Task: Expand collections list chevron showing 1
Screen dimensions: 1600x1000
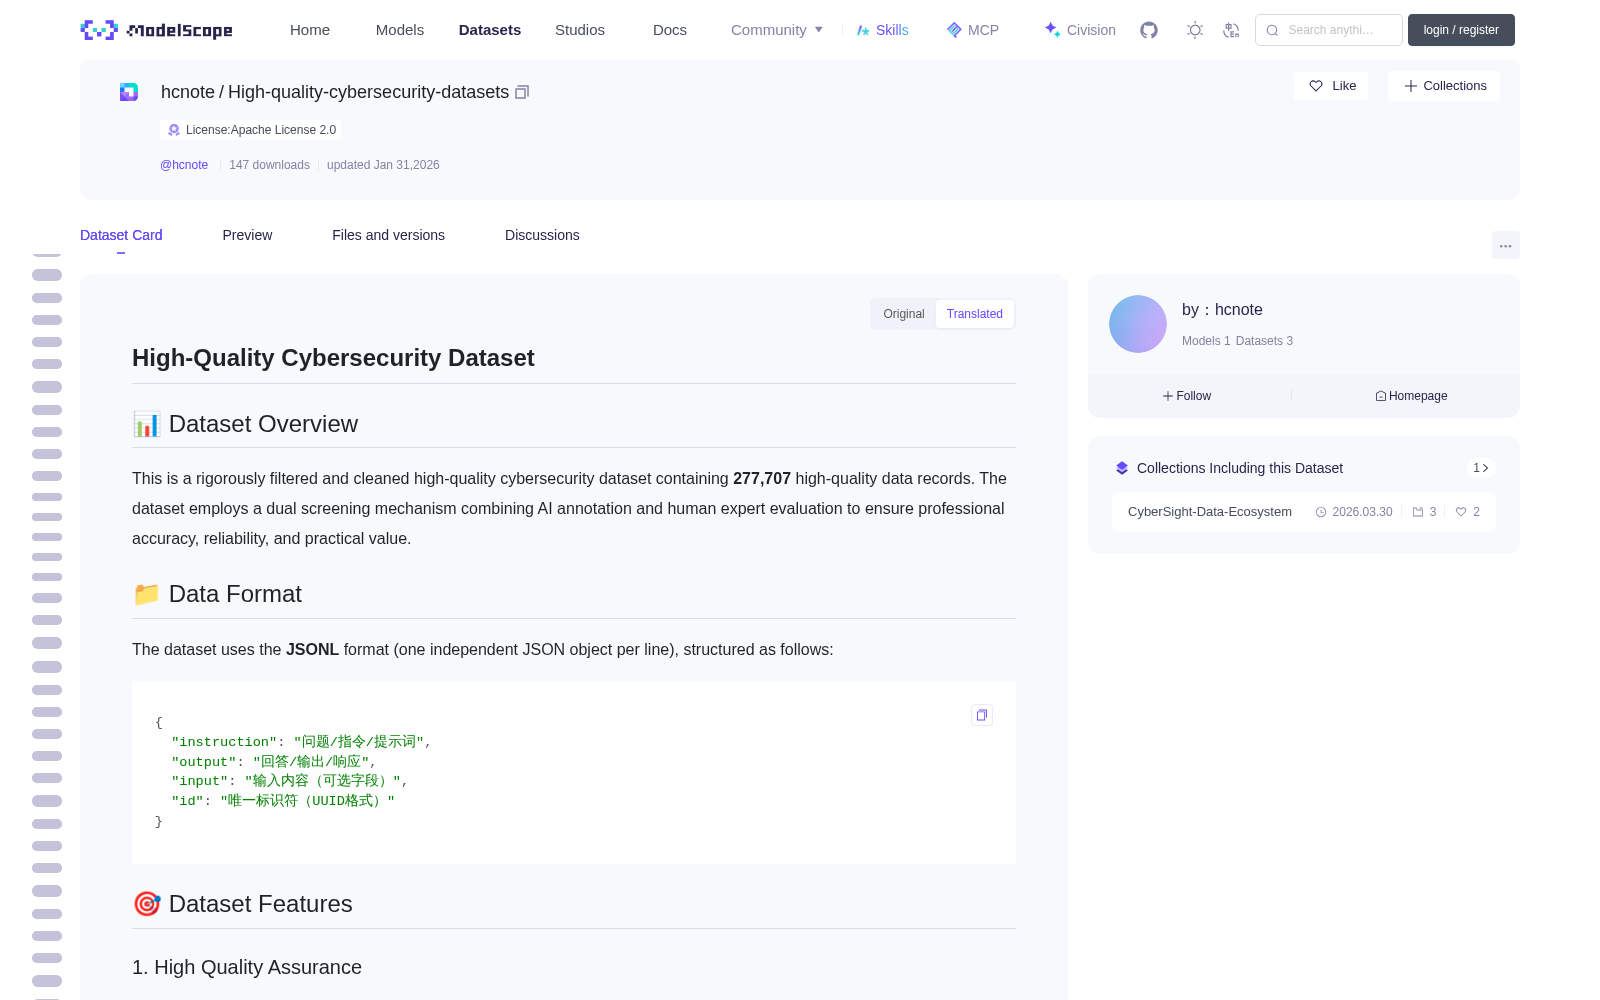Action: pyautogui.click(x=1481, y=468)
